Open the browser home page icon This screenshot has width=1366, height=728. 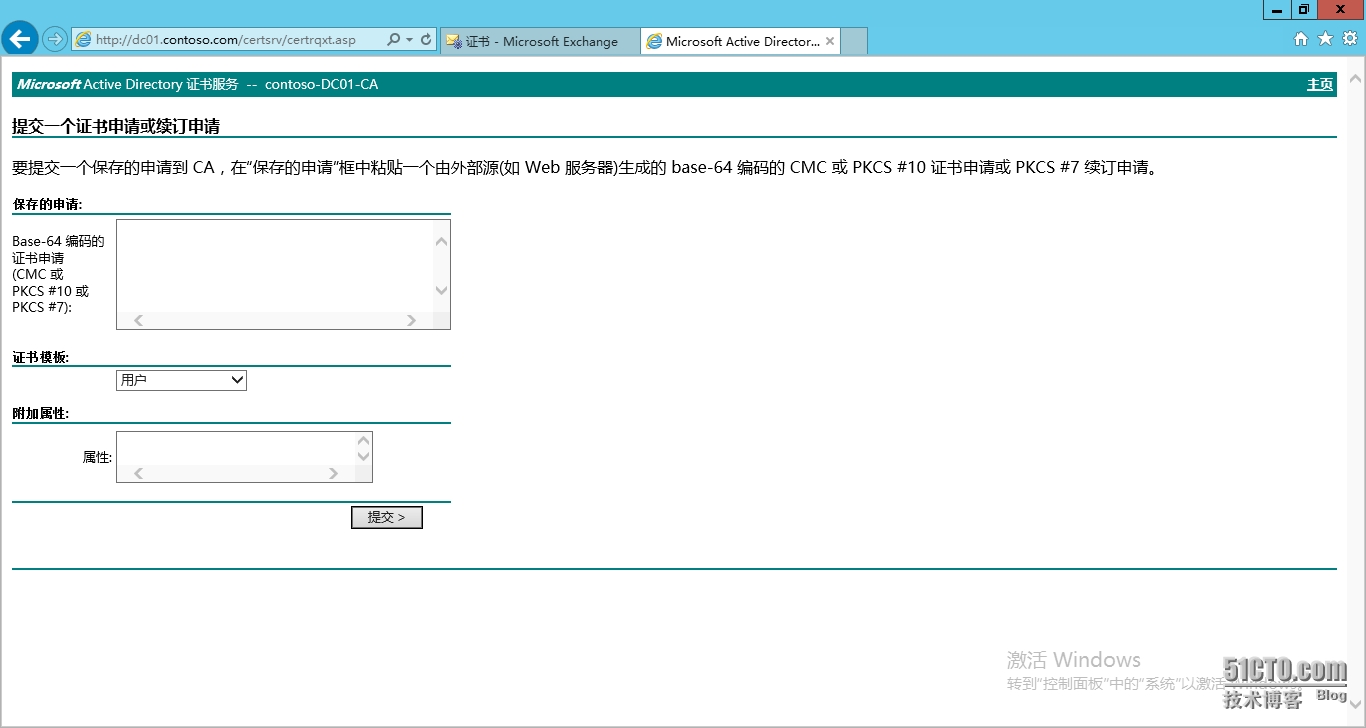1300,38
